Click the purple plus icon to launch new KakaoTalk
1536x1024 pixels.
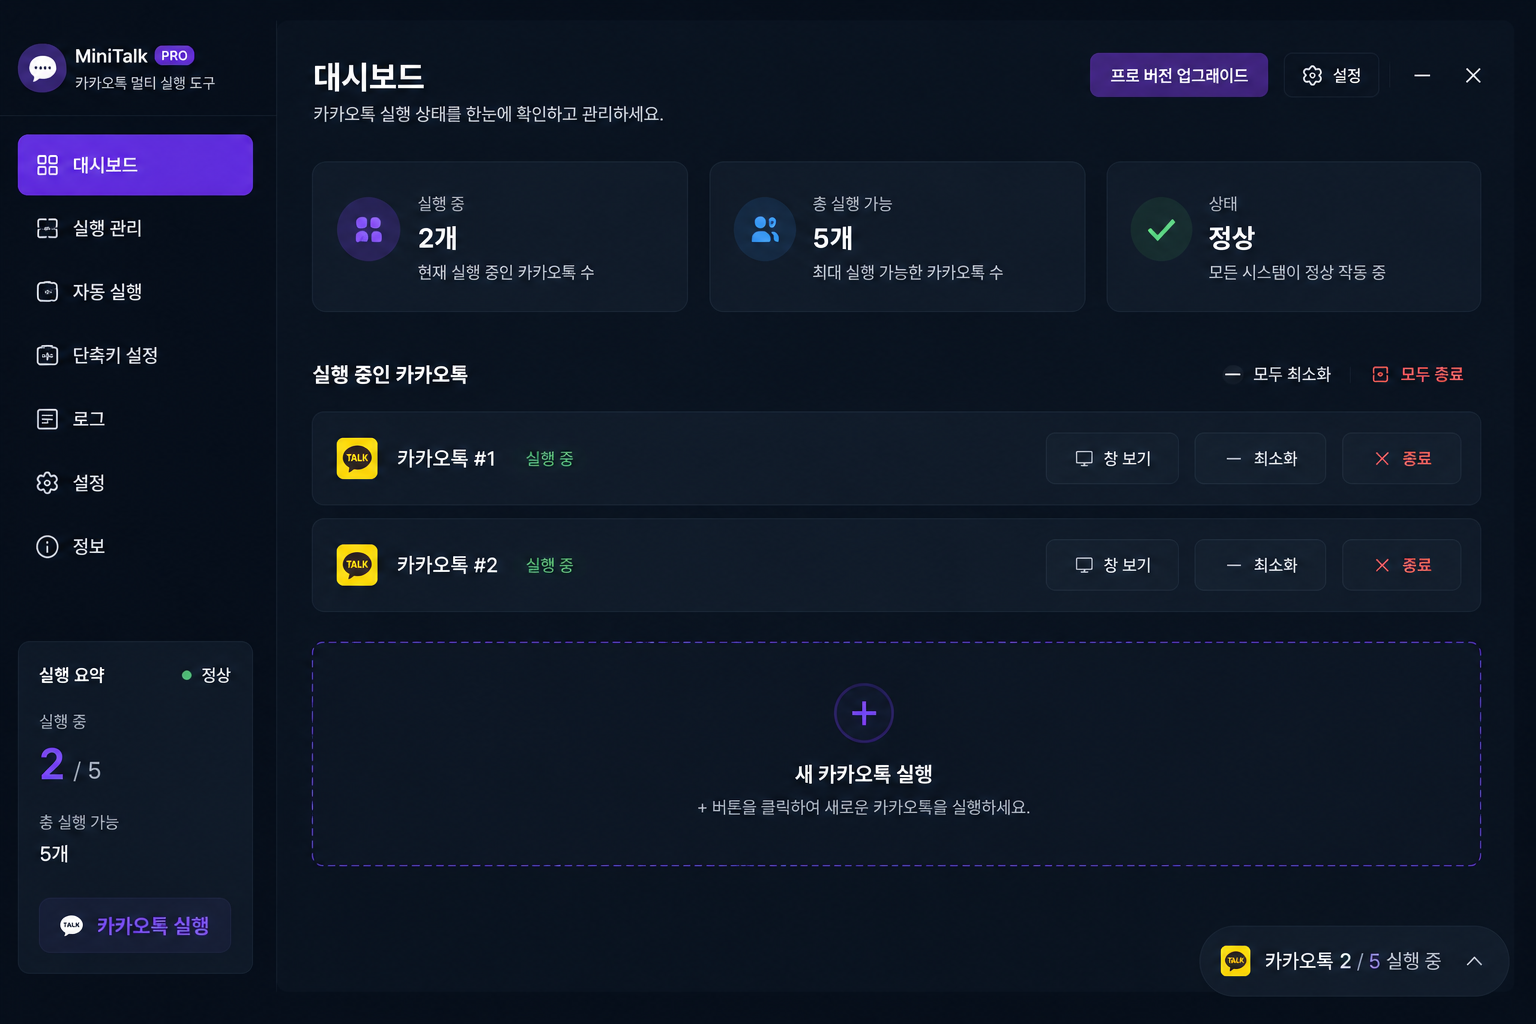point(864,713)
